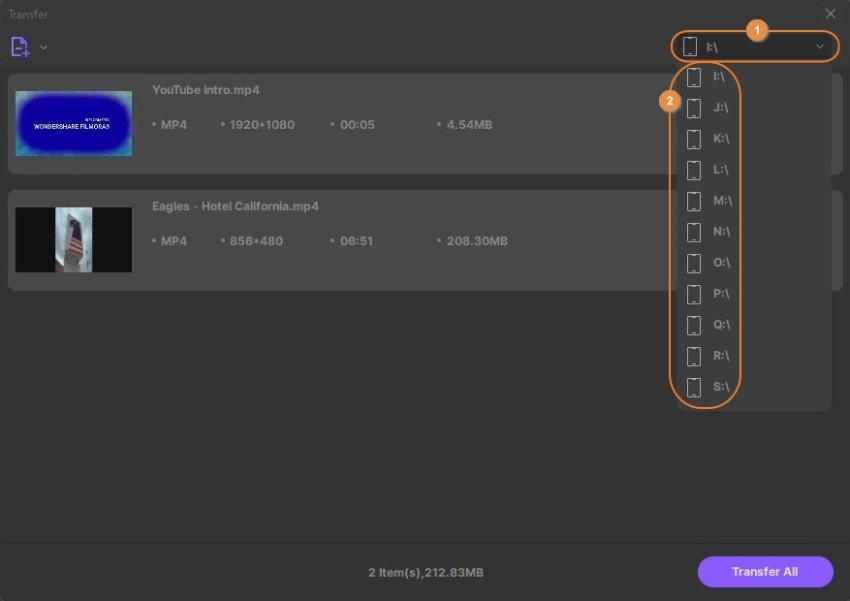Image resolution: width=850 pixels, height=601 pixels.
Task: Click the phone icon beside N:\
Action: coord(694,232)
